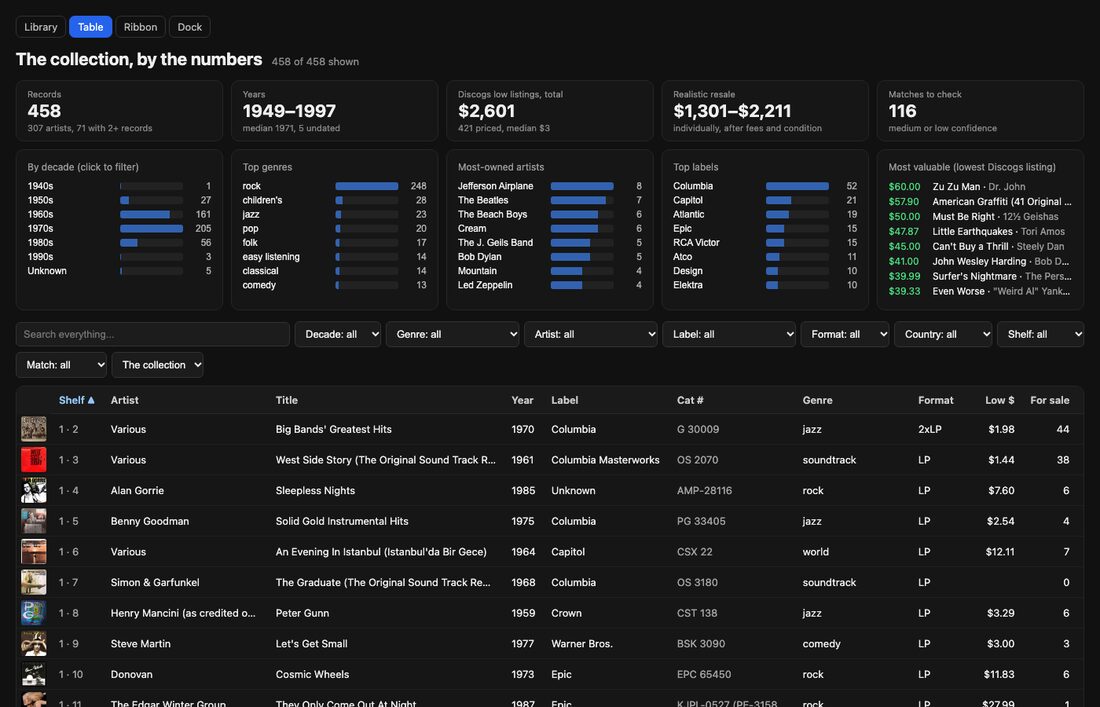Image resolution: width=1100 pixels, height=707 pixels.
Task: Open Big Bands' Greatest Hits cover thumbnail
Action: click(x=34, y=429)
